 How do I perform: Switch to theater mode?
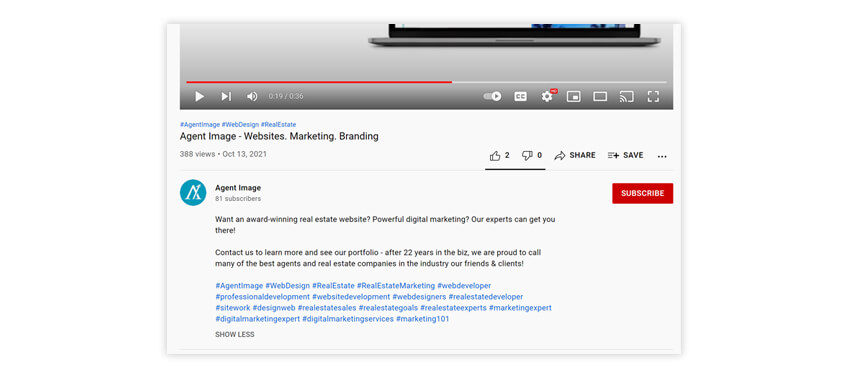pos(600,96)
